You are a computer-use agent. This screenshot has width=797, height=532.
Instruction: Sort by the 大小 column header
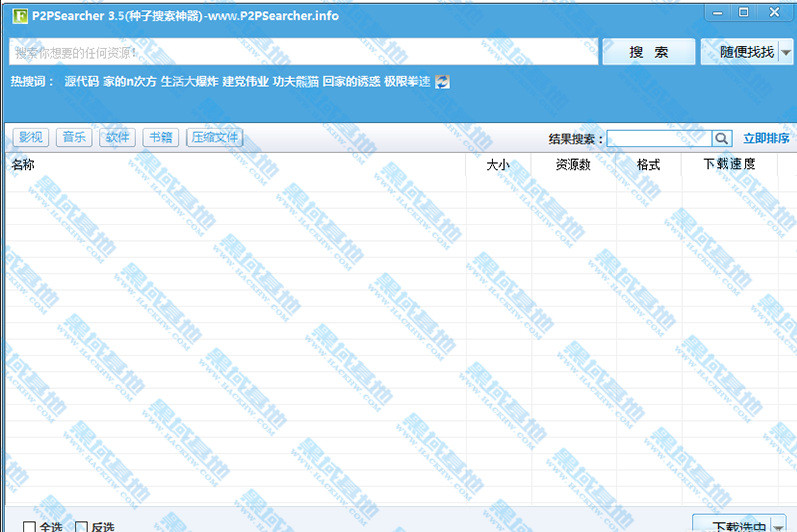tap(498, 164)
